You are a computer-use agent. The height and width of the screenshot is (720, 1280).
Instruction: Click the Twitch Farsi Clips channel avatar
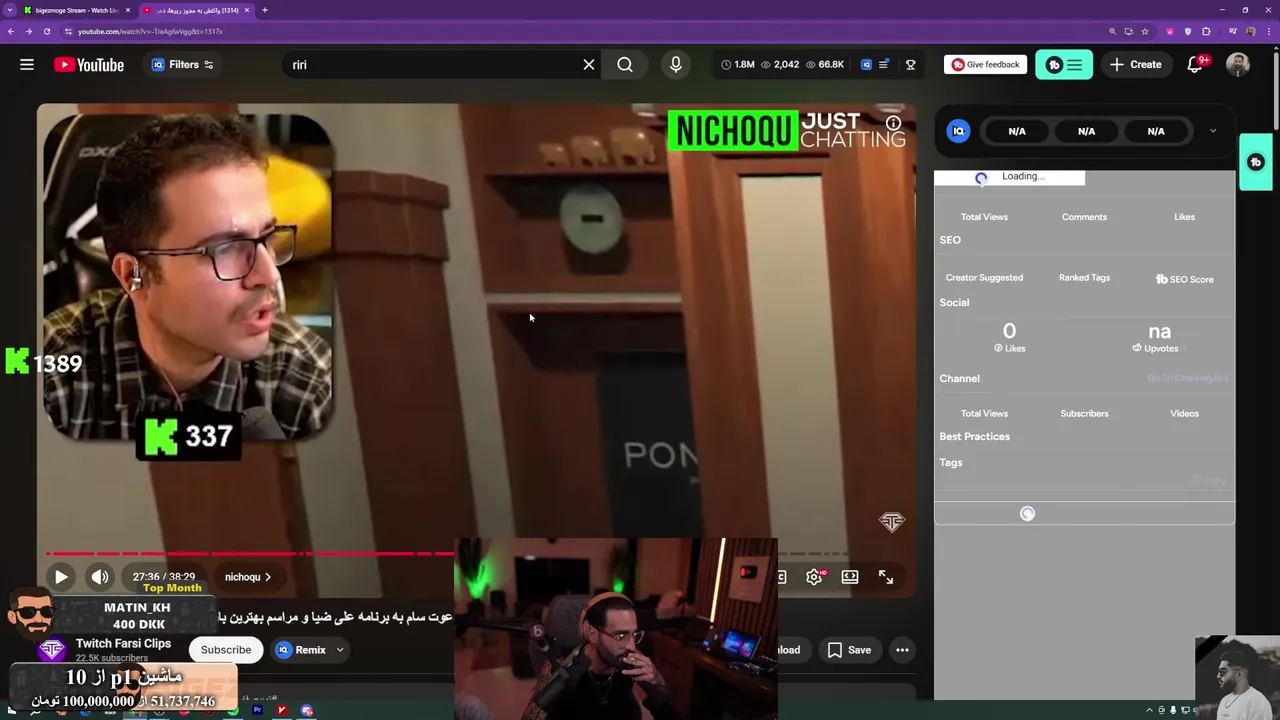tap(51, 650)
